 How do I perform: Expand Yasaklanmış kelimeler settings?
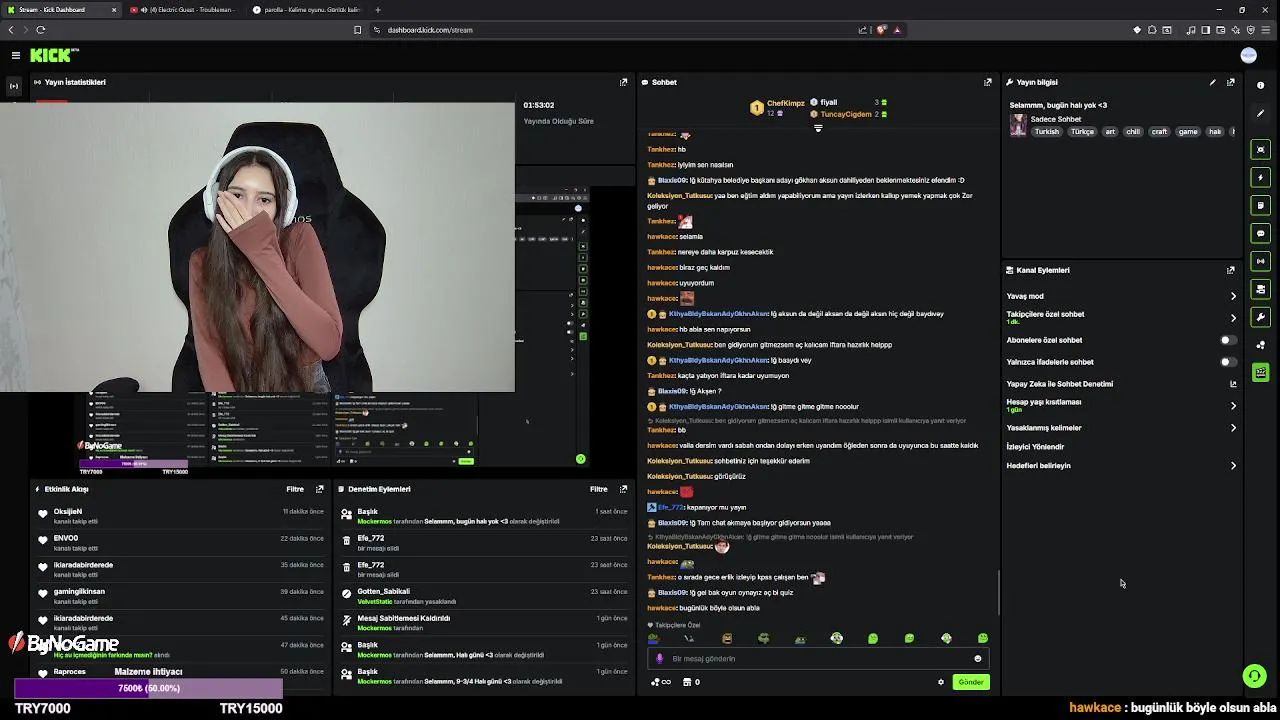(1233, 428)
